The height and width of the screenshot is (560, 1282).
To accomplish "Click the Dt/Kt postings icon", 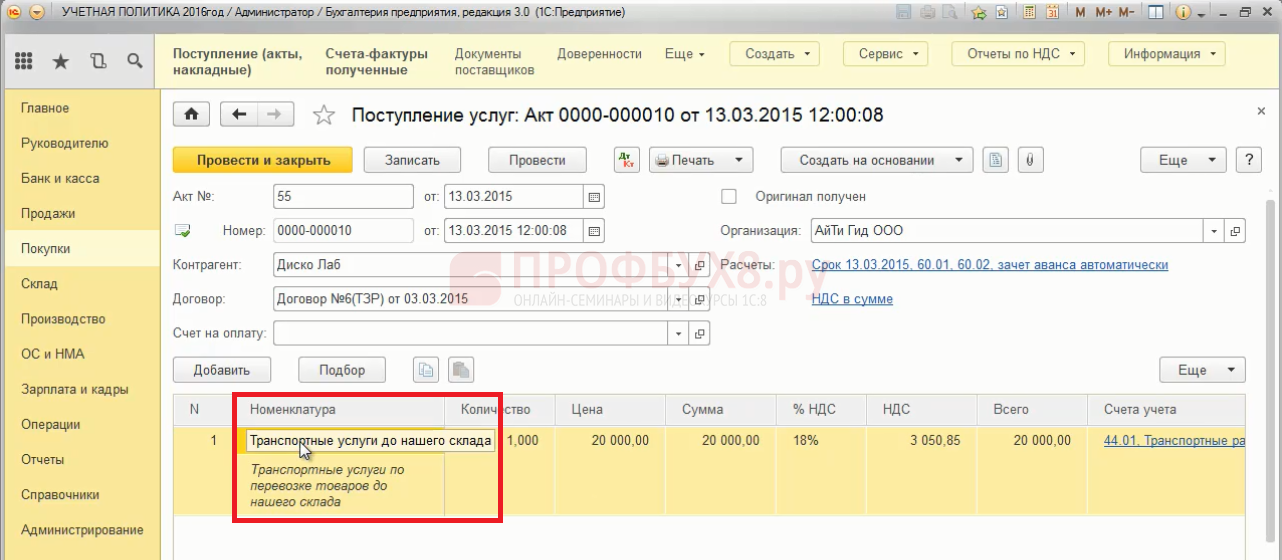I will coord(626,160).
